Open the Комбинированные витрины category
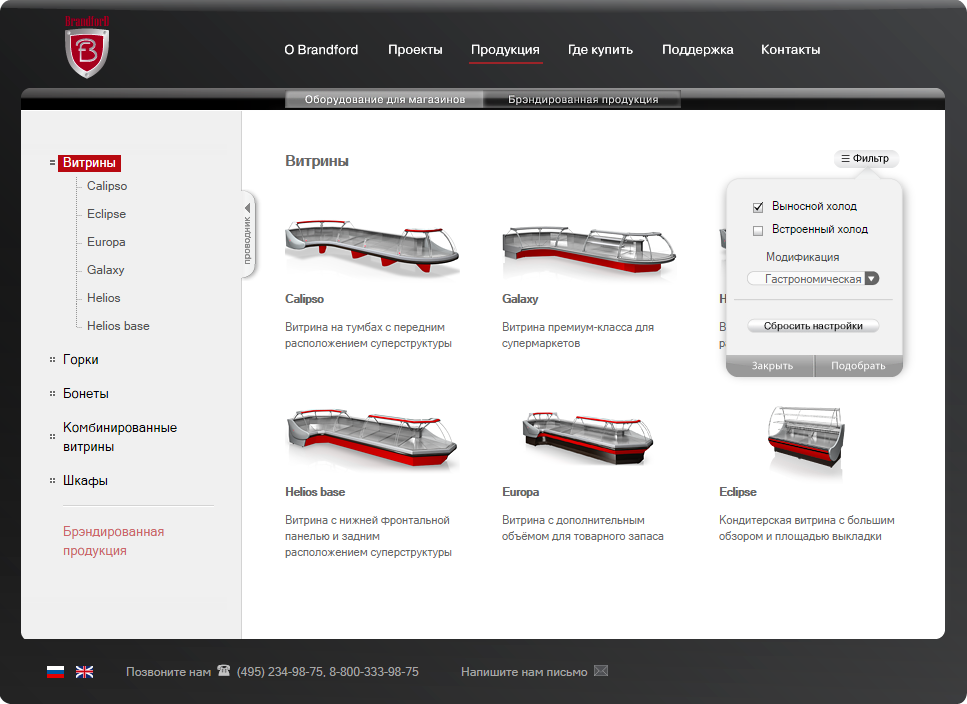The image size is (967, 704). click(x=120, y=436)
